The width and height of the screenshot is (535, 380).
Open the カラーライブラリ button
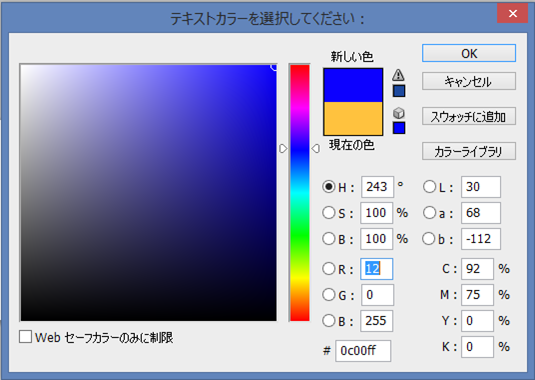469,151
